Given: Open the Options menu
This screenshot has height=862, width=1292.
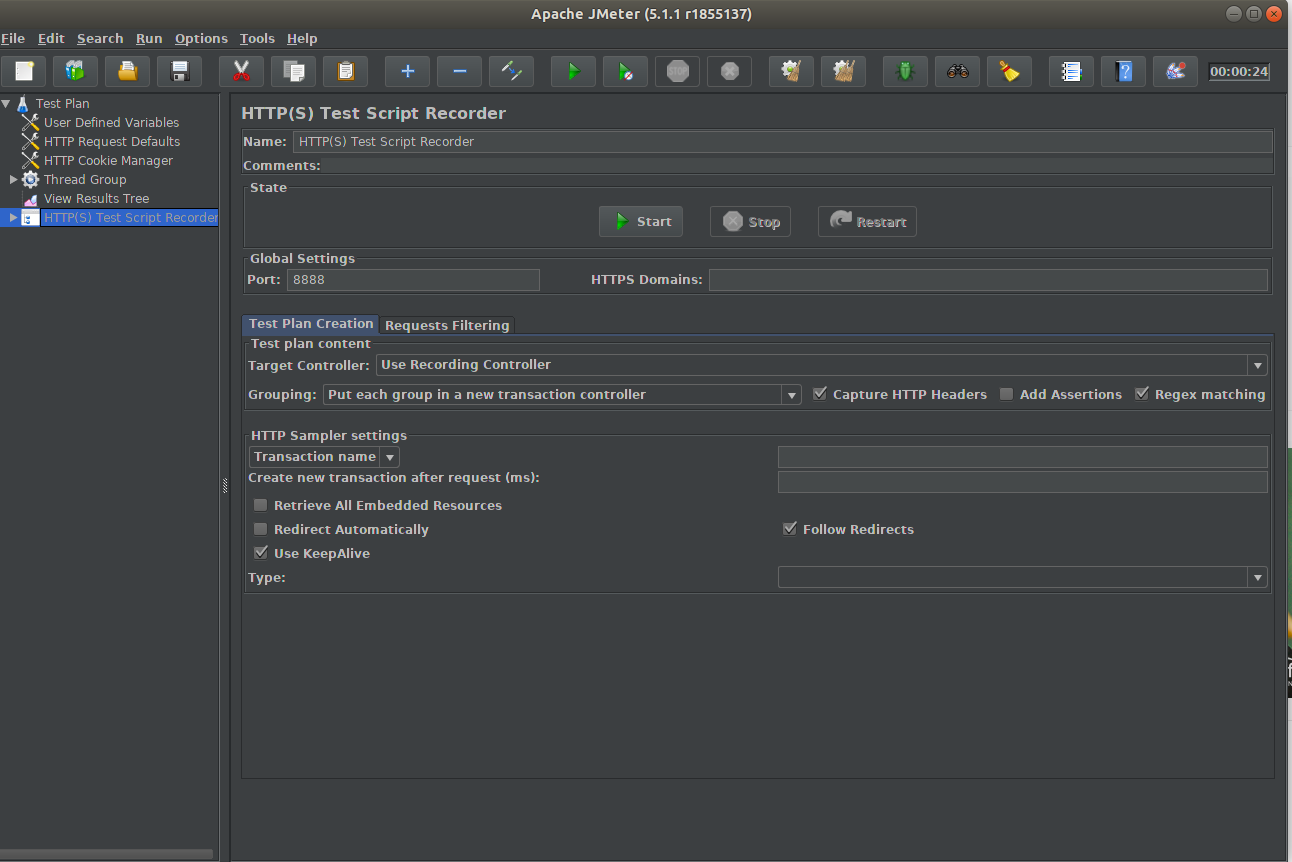Looking at the screenshot, I should [201, 38].
